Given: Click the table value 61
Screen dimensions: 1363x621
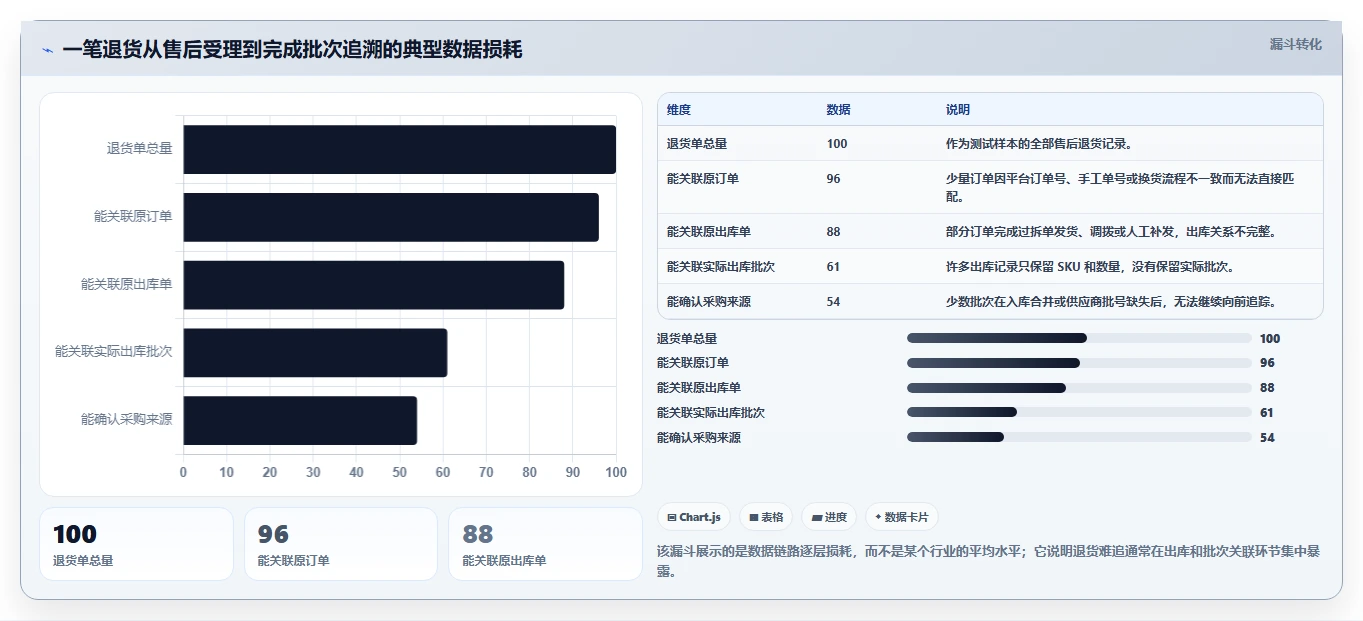Looking at the screenshot, I should pos(834,267).
